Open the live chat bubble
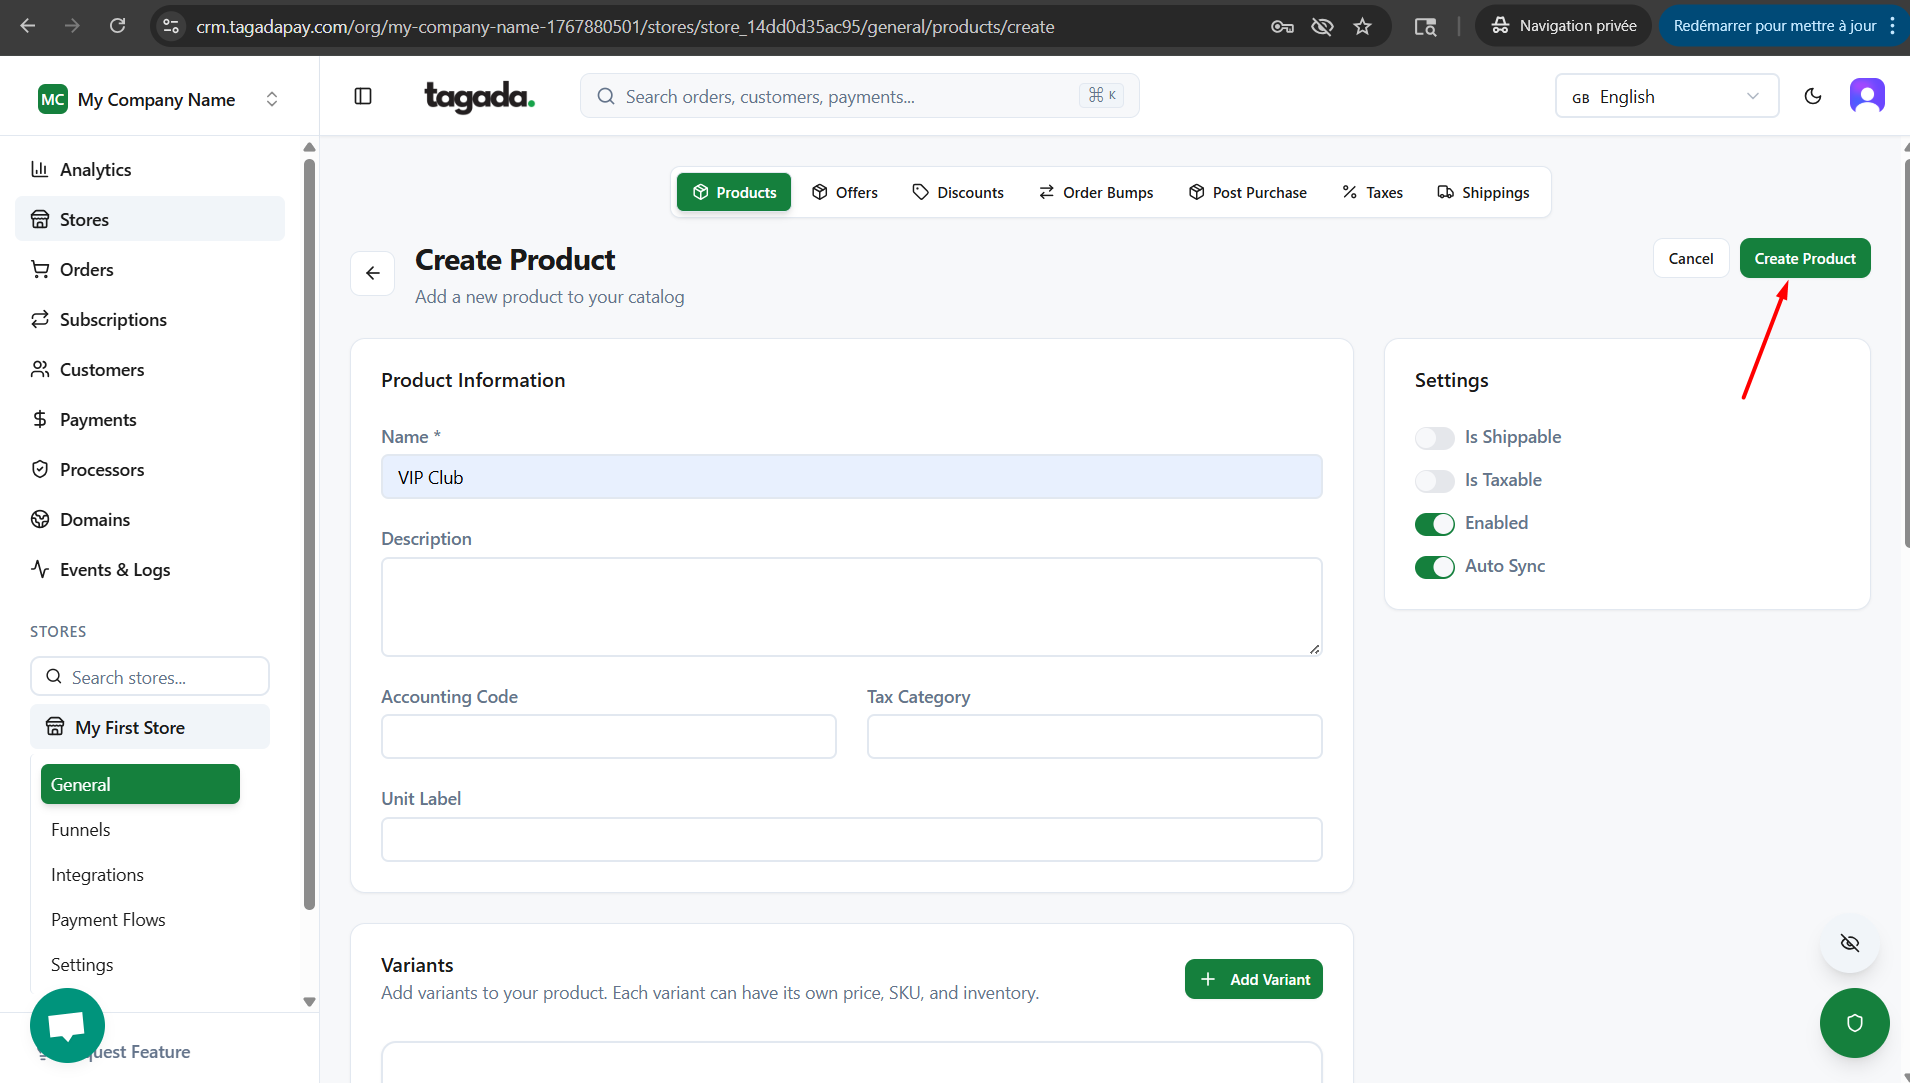Screen dimensions: 1910x1083 (x=67, y=1025)
